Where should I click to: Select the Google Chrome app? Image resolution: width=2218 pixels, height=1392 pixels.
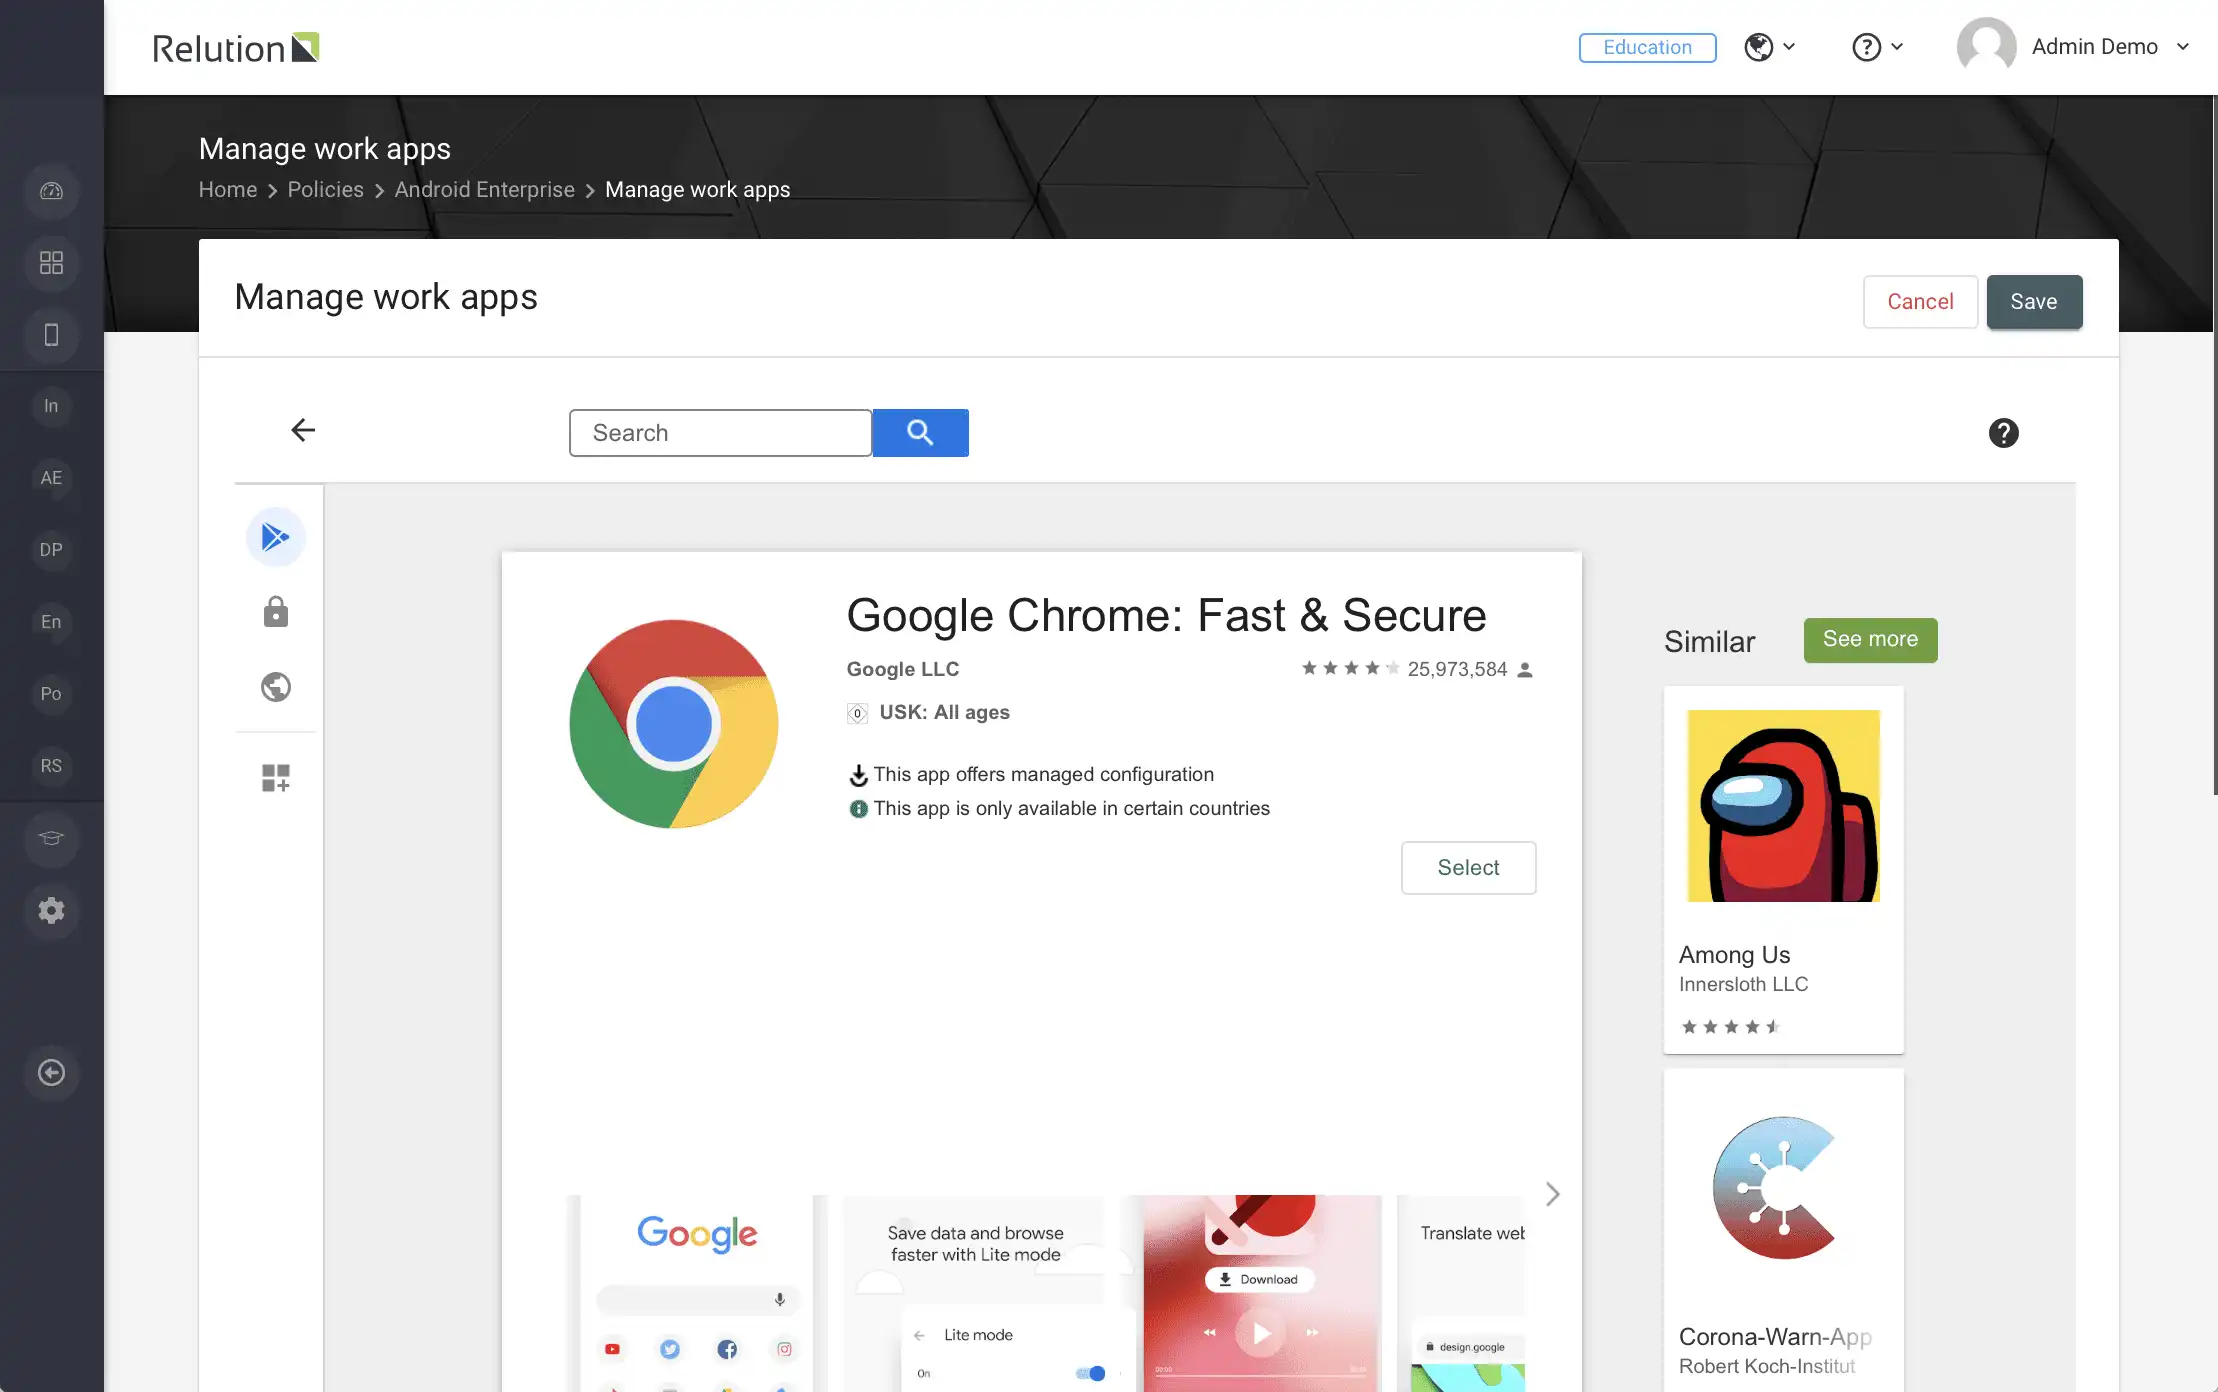pos(1468,867)
